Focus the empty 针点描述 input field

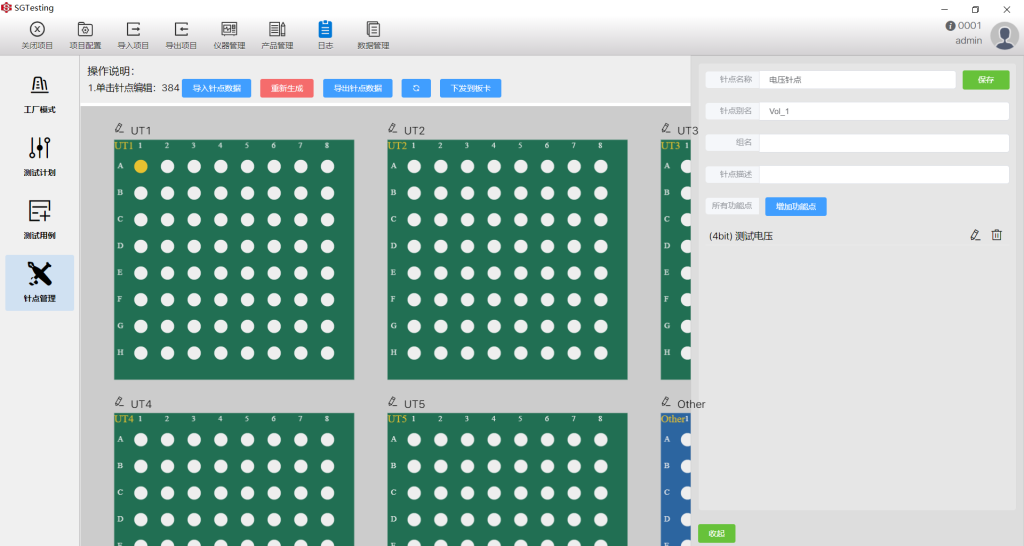(884, 174)
